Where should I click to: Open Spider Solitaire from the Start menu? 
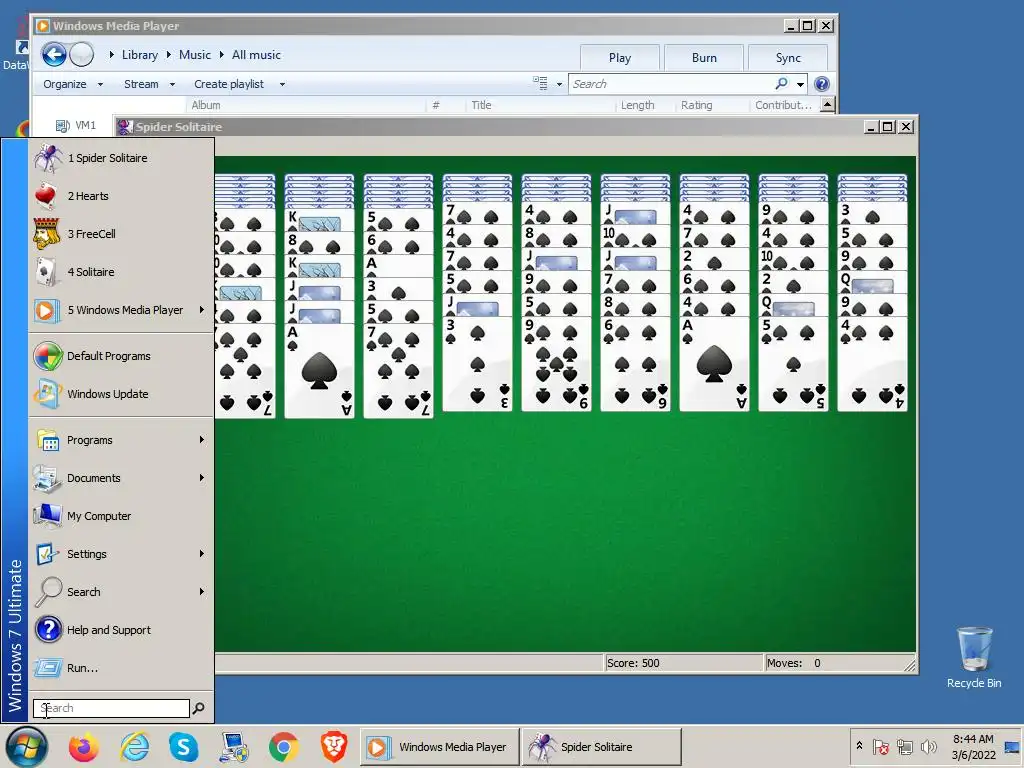pos(121,158)
